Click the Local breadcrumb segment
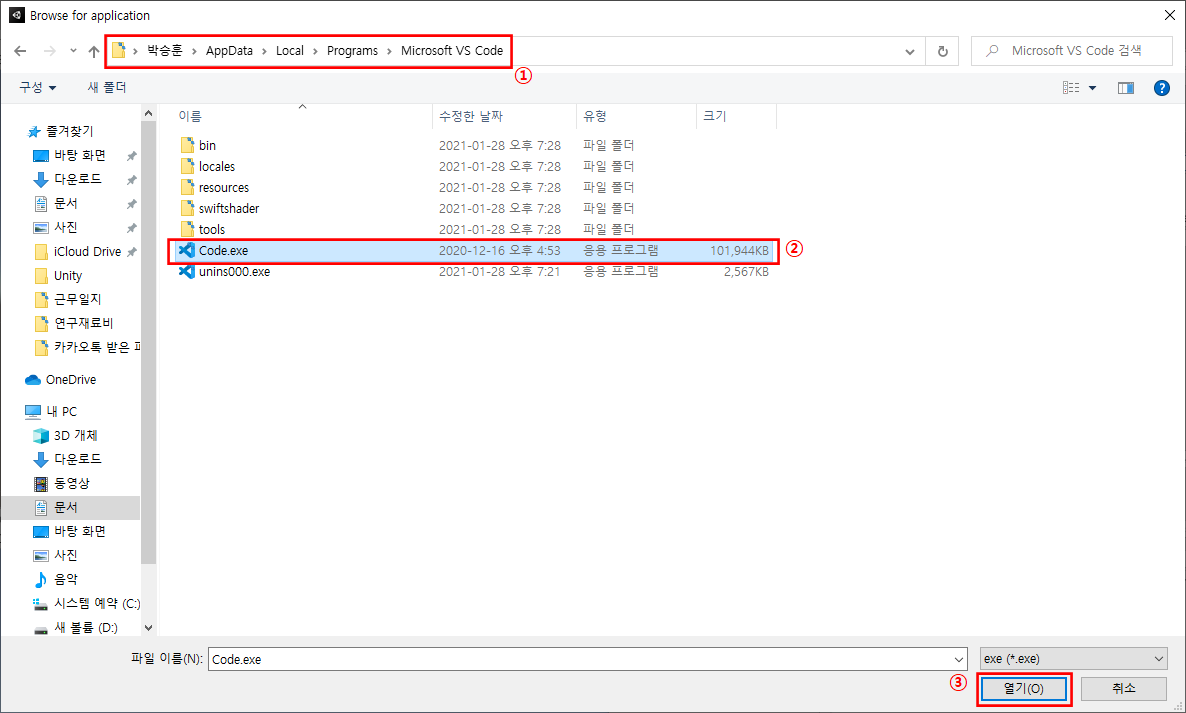This screenshot has height=713, width=1186. [x=290, y=51]
